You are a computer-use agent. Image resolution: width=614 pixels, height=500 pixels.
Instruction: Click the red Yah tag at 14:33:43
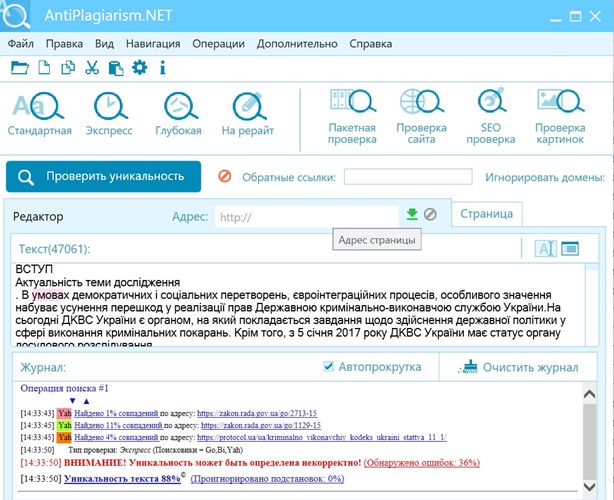point(65,413)
